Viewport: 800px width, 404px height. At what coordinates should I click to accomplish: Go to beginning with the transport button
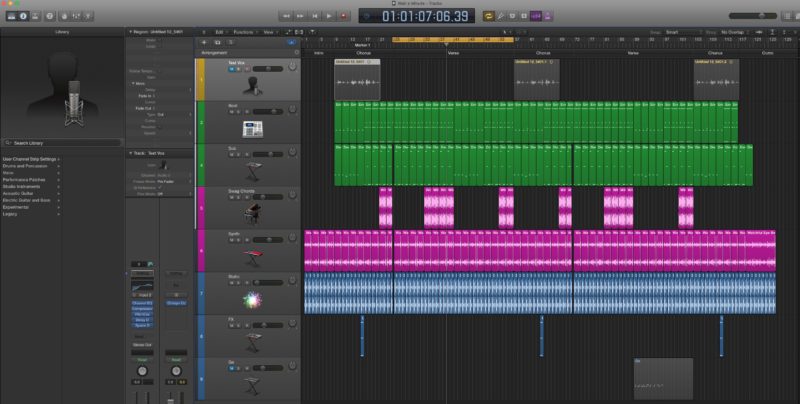315,16
